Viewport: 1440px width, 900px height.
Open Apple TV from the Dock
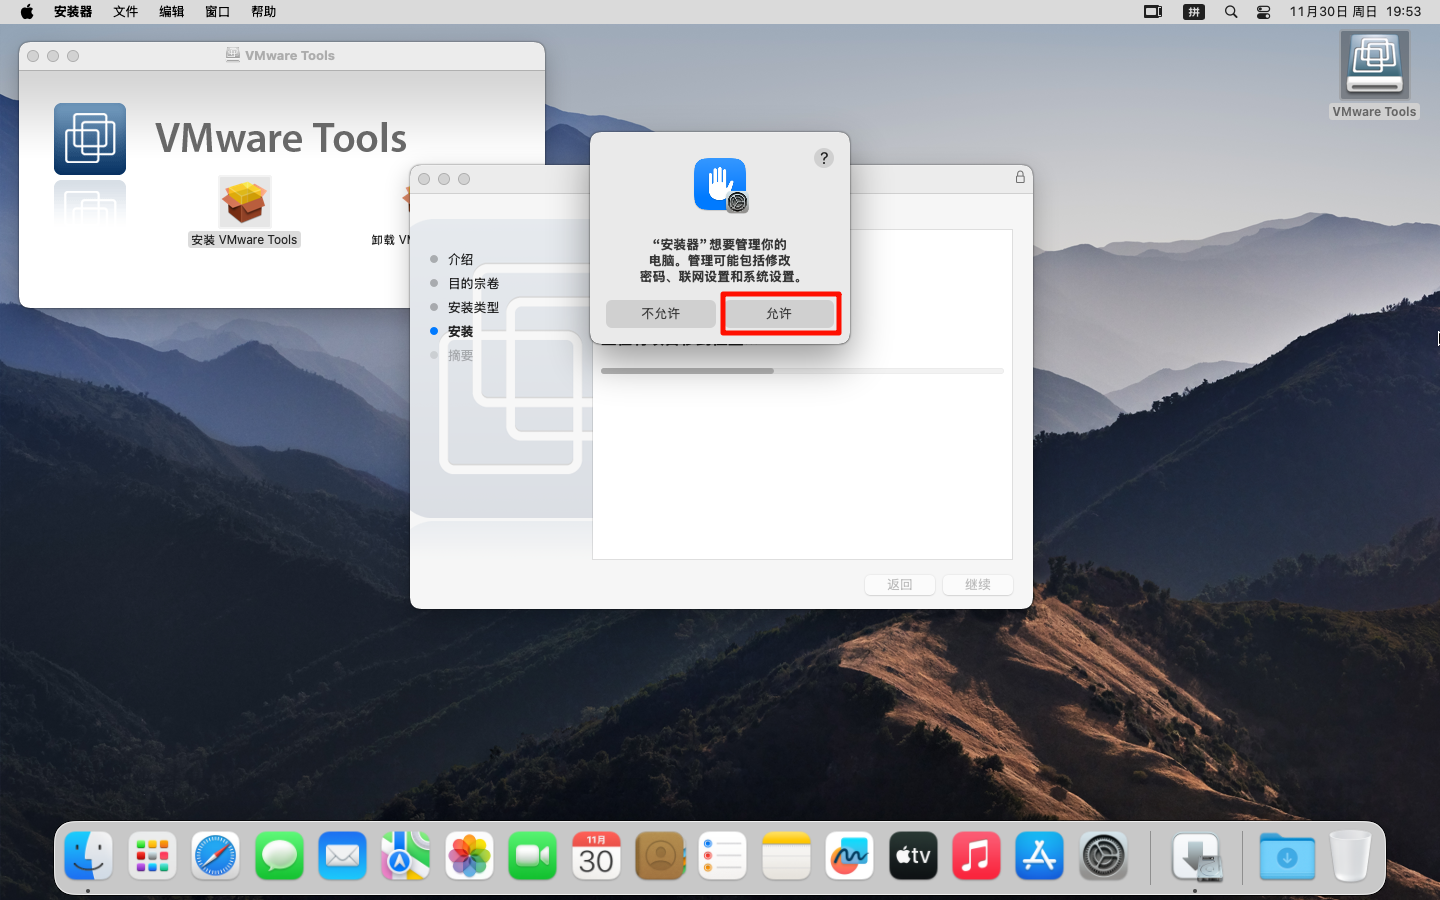[913, 856]
